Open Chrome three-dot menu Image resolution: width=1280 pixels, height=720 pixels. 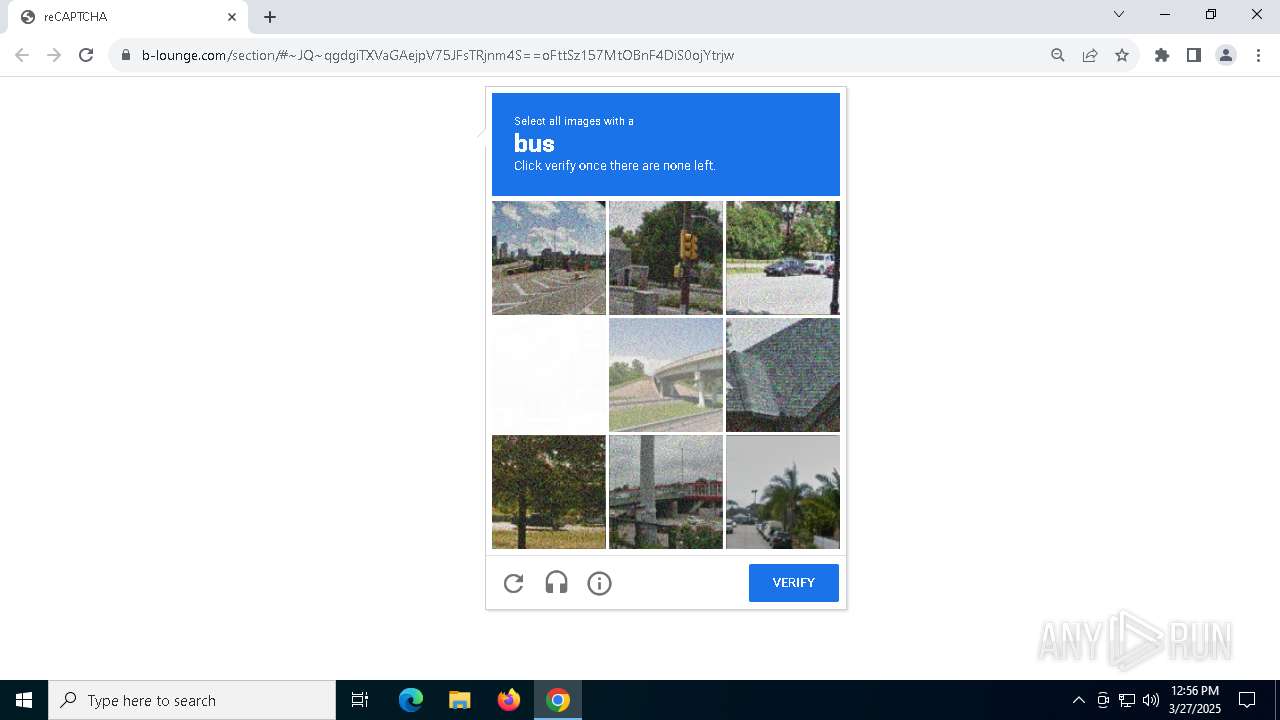[x=1258, y=55]
